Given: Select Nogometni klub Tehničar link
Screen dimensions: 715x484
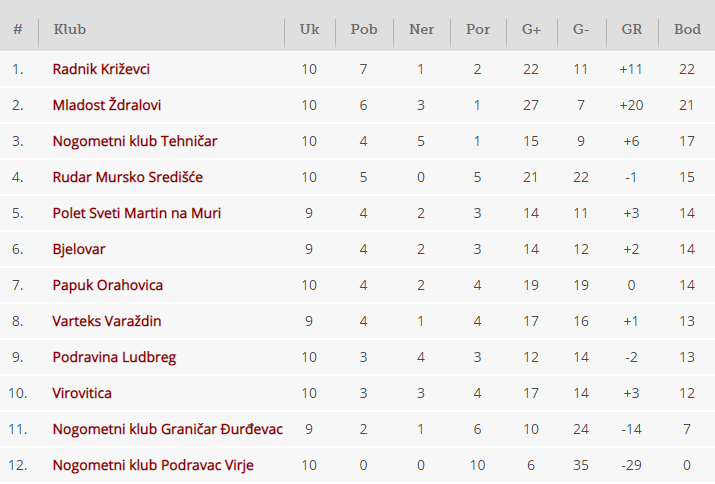Looking at the screenshot, I should click(135, 141).
